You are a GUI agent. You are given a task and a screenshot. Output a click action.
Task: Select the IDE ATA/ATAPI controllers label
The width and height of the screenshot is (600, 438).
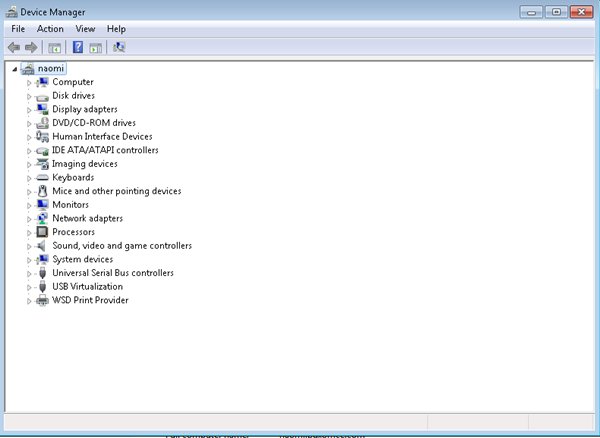[x=105, y=150]
